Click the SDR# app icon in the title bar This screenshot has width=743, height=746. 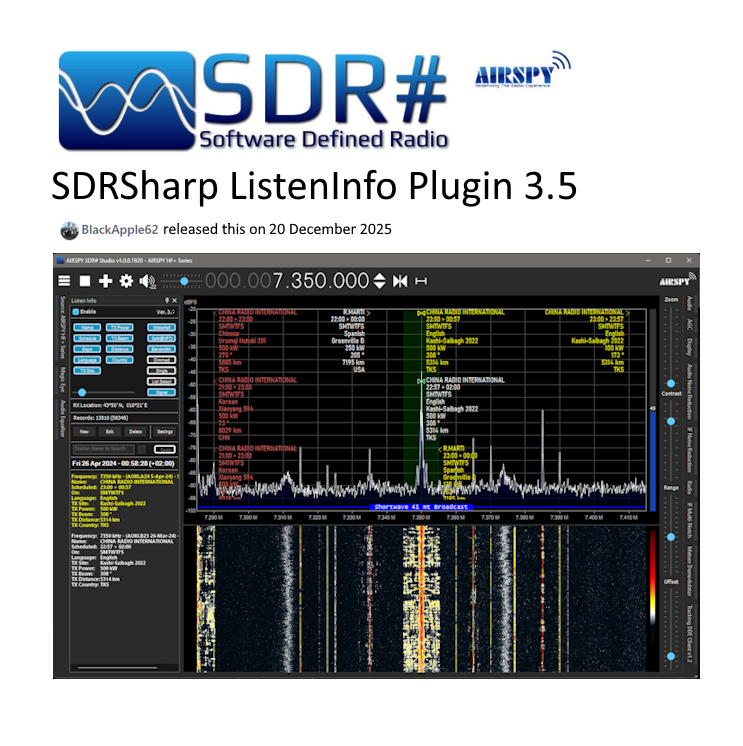(x=60, y=260)
